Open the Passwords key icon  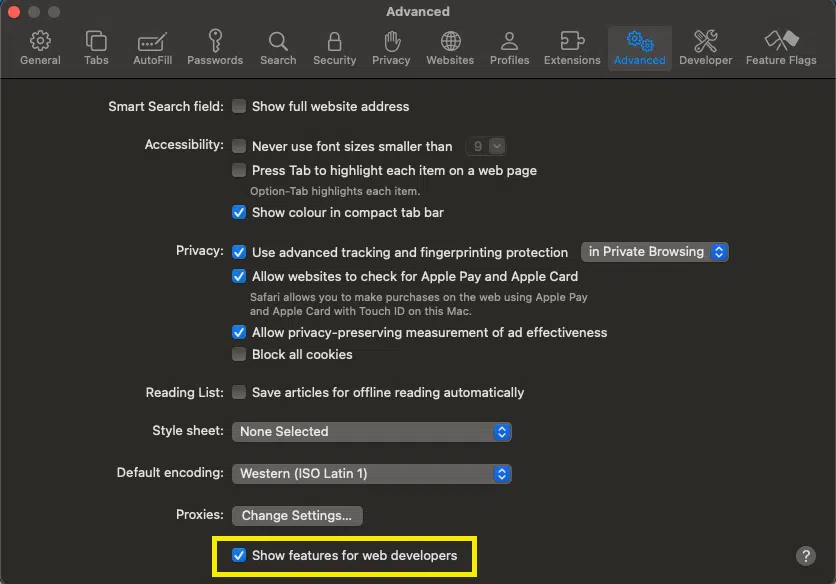pos(215,47)
